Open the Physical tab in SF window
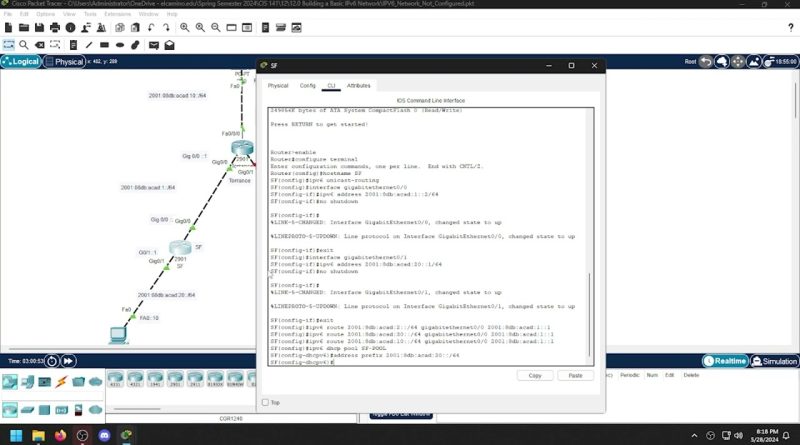This screenshot has width=800, height=445. click(x=278, y=85)
